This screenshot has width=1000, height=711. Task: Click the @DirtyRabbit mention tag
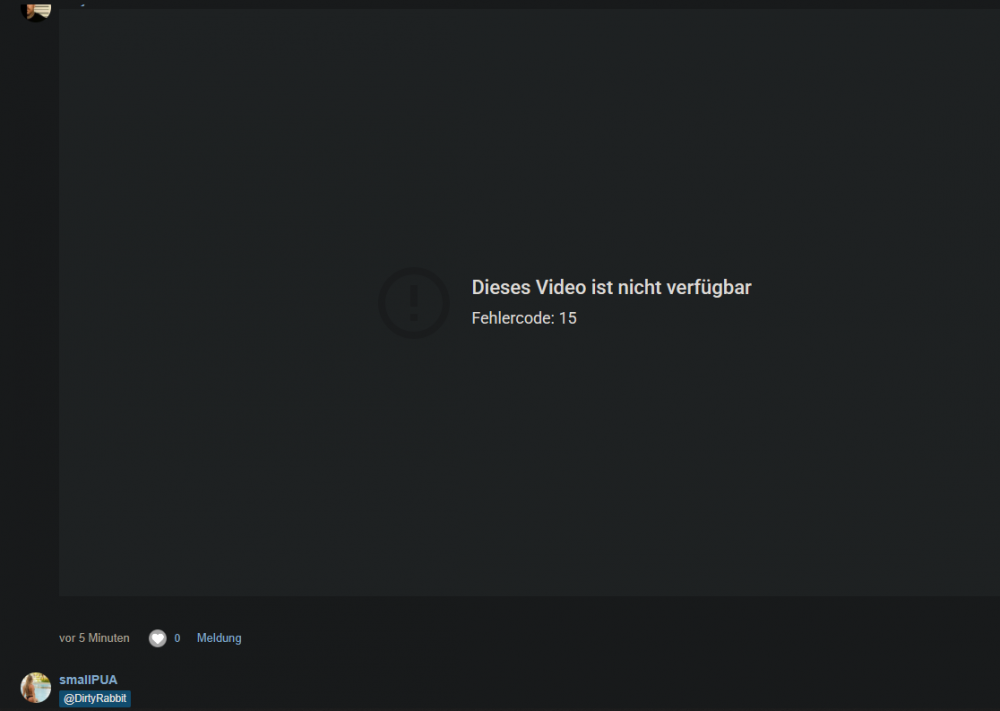pyautogui.click(x=95, y=698)
